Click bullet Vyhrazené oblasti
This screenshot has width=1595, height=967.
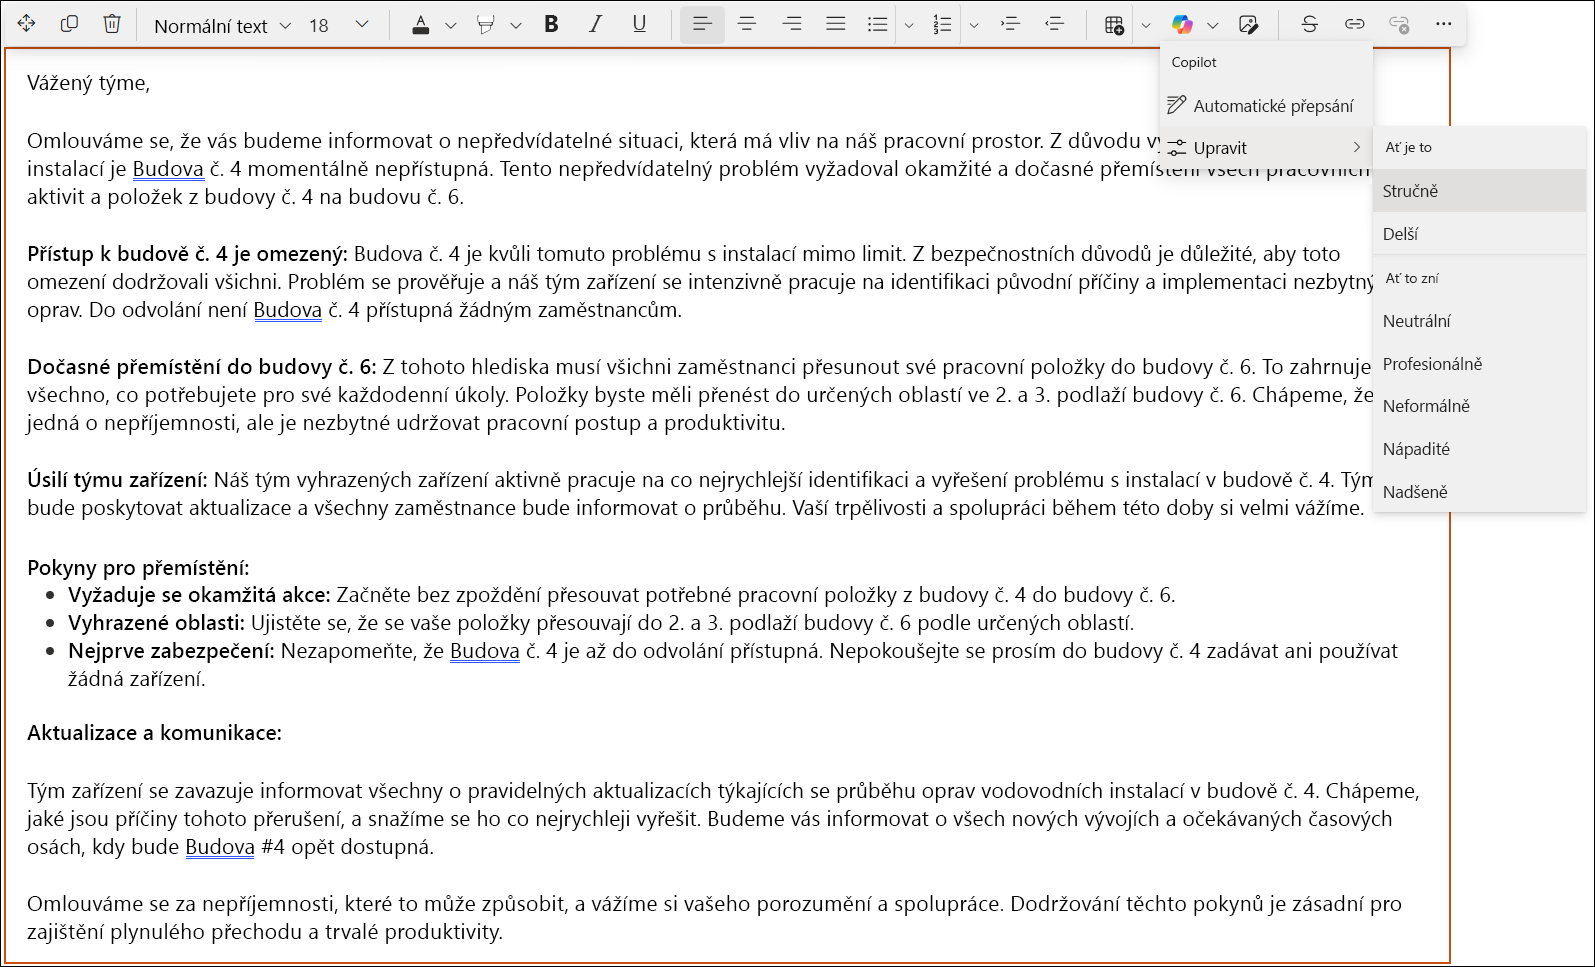156,623
